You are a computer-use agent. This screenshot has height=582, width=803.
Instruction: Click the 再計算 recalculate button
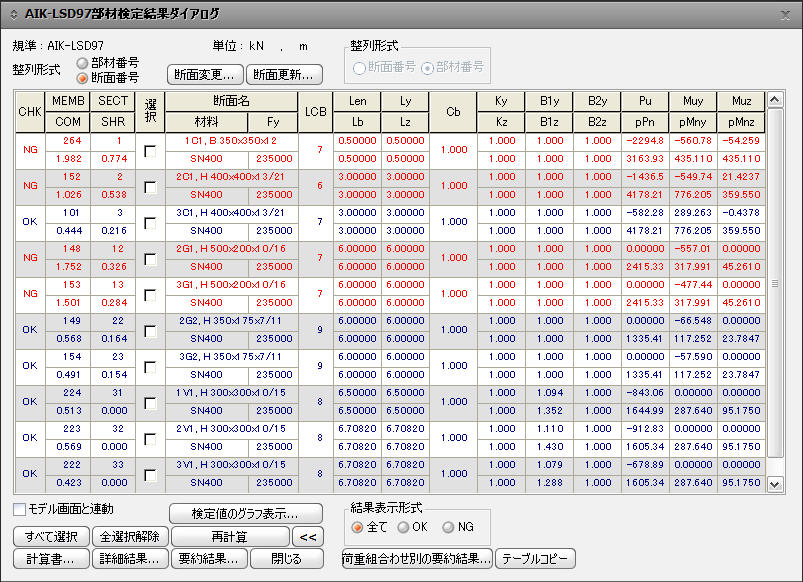click(x=230, y=537)
